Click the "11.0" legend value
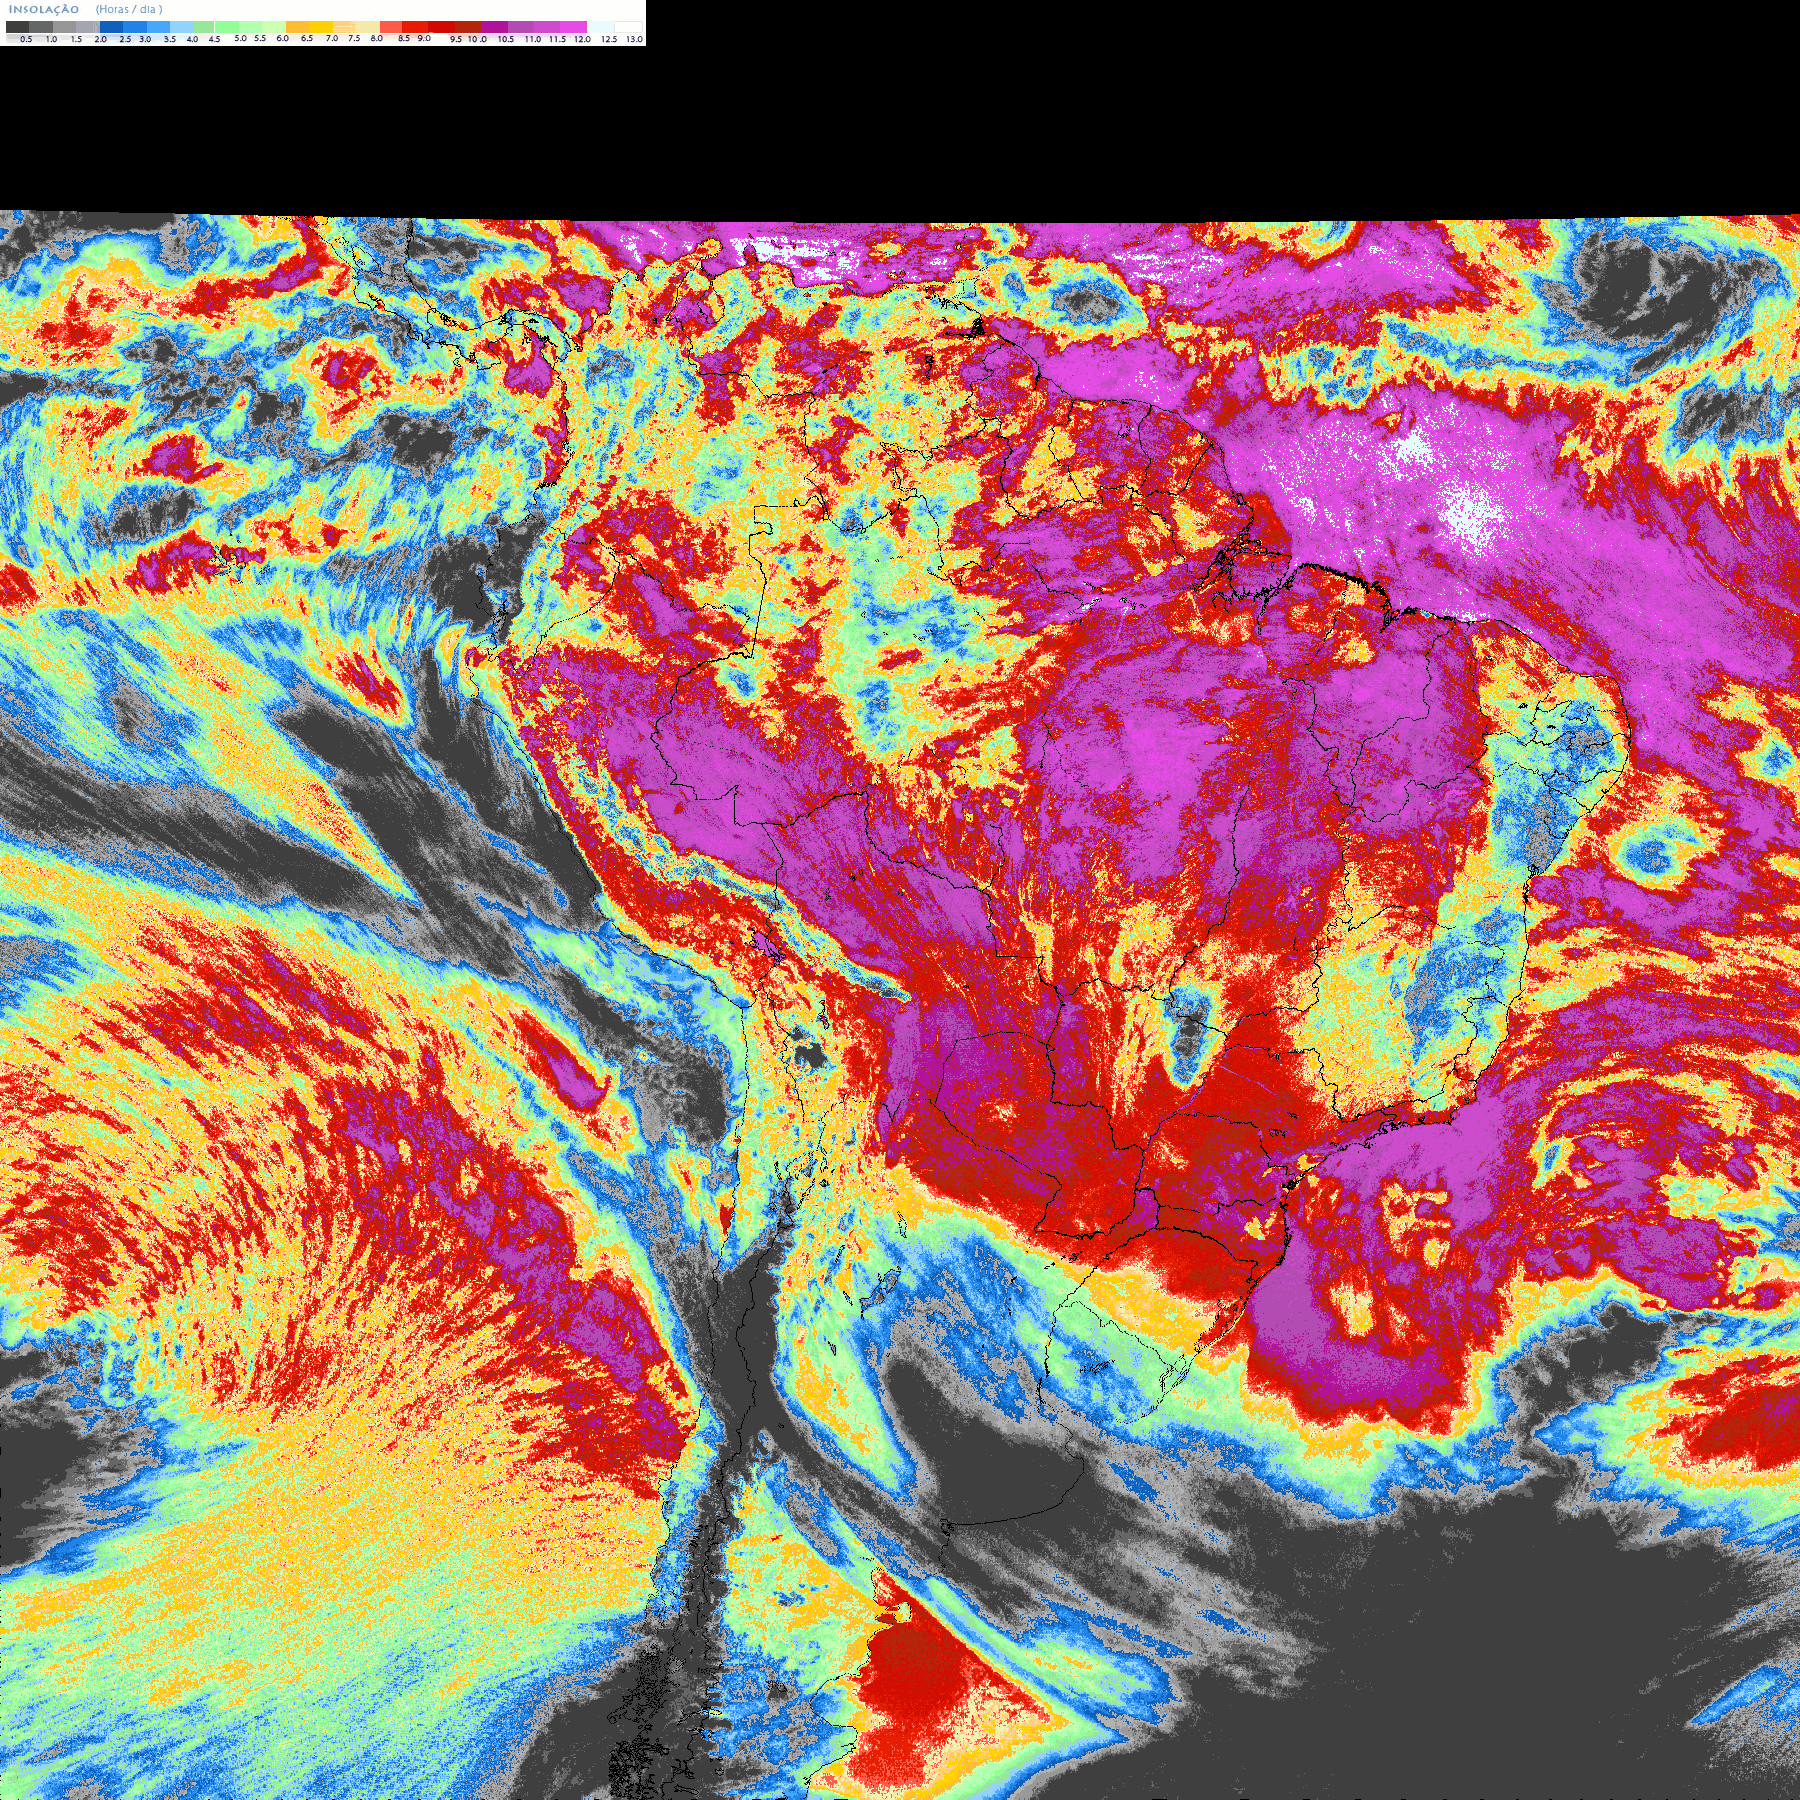The image size is (1800, 1800). 533,39
